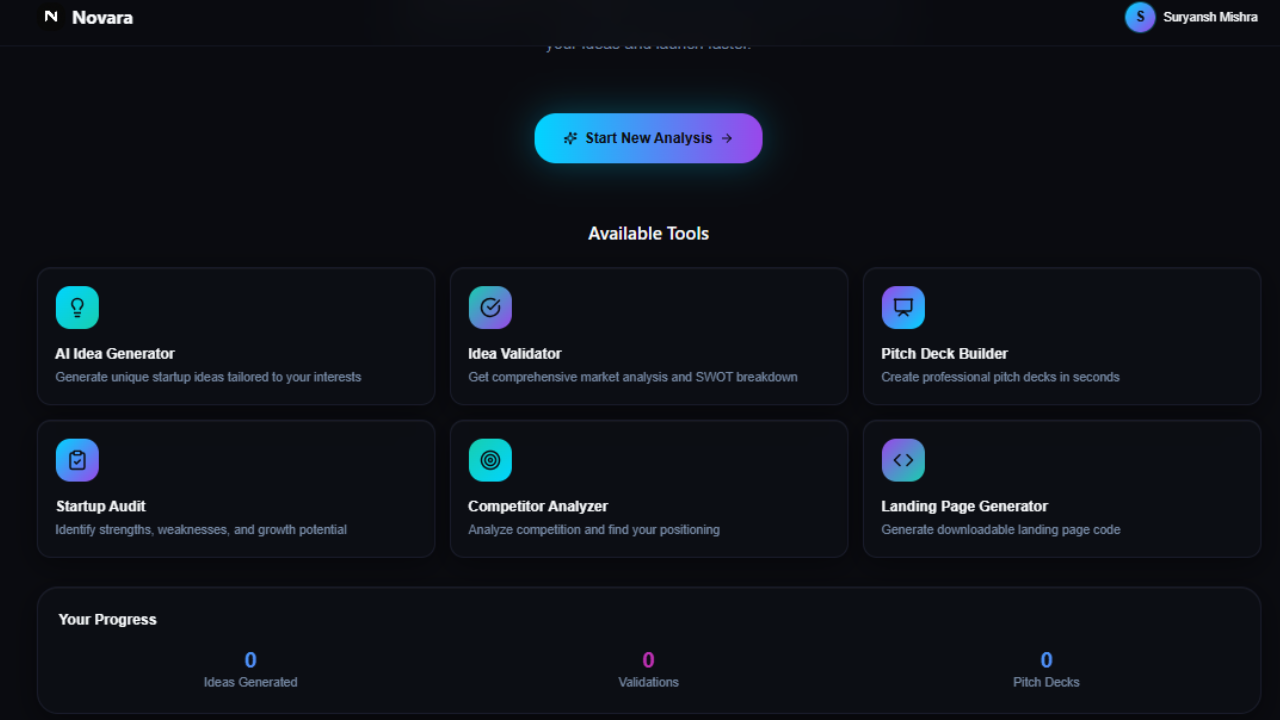This screenshot has width=1280, height=720.
Task: Click the Idea Validator checkmark icon
Action: click(490, 307)
